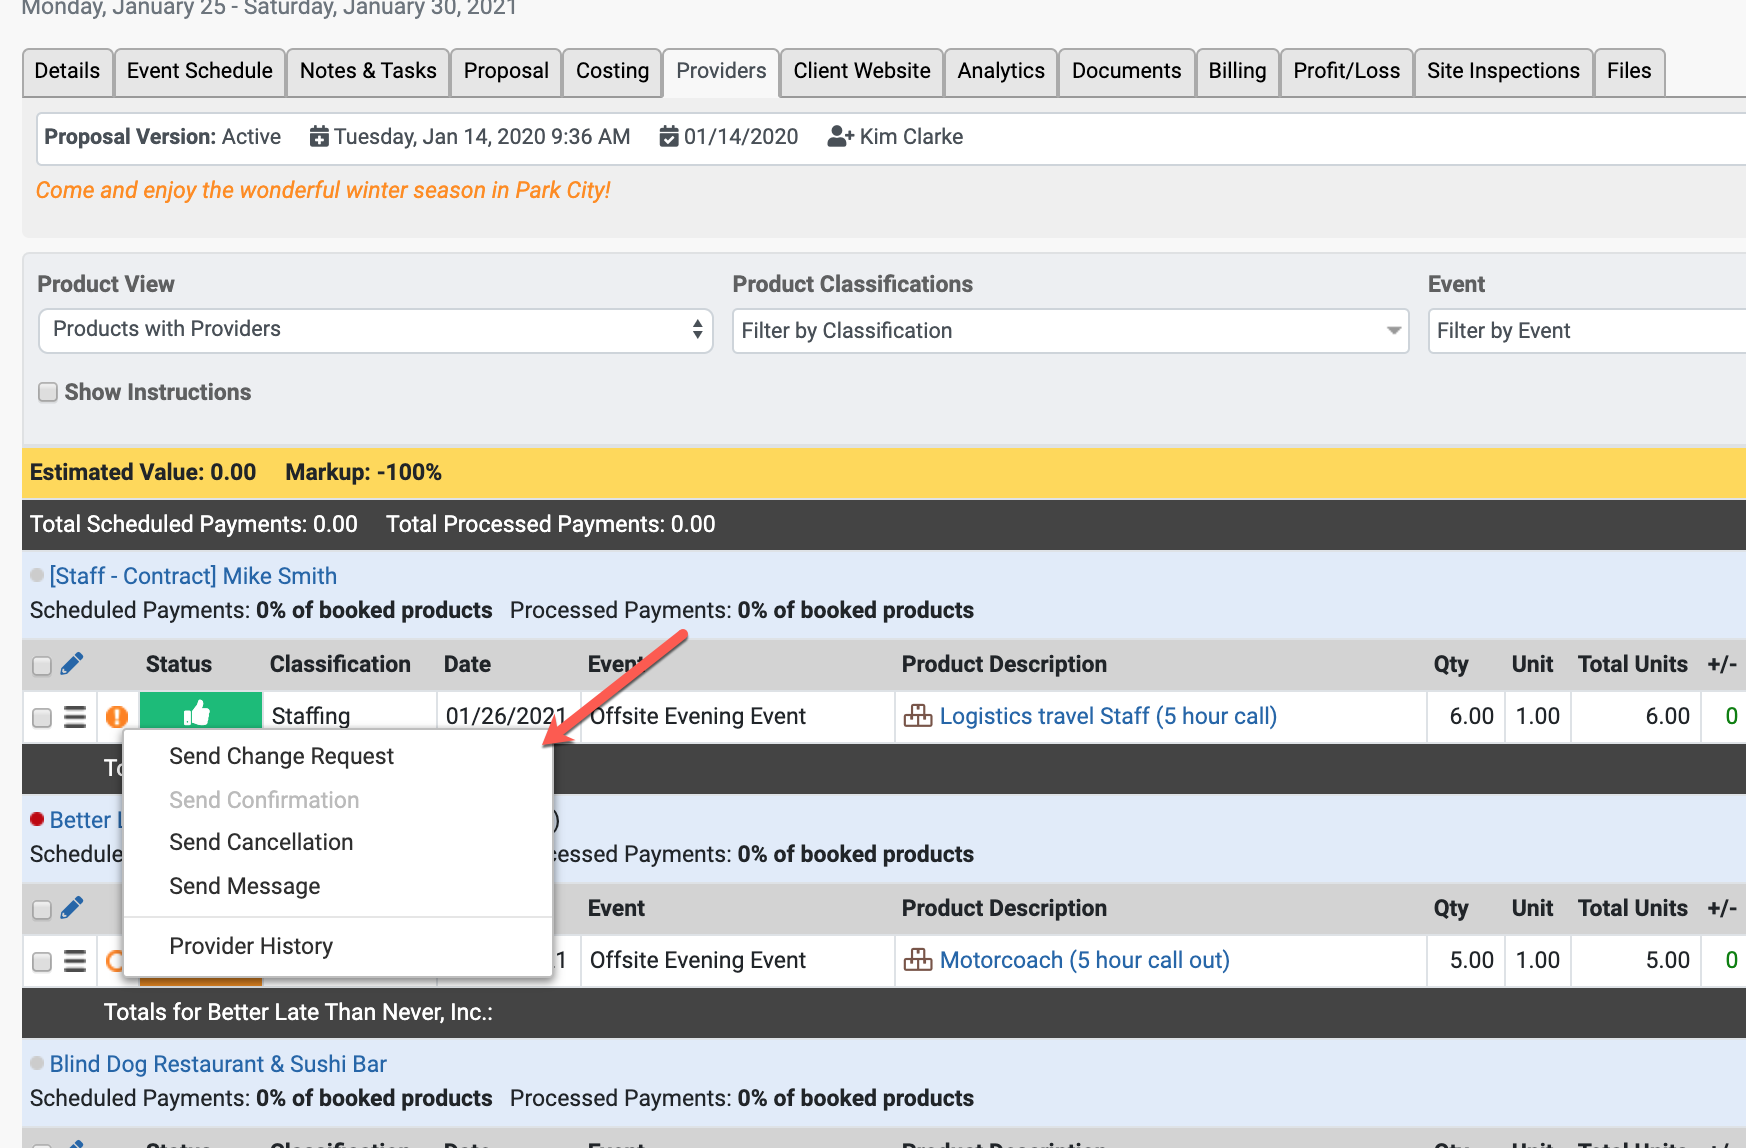Click the Status column header
1746x1148 pixels.
click(x=179, y=664)
